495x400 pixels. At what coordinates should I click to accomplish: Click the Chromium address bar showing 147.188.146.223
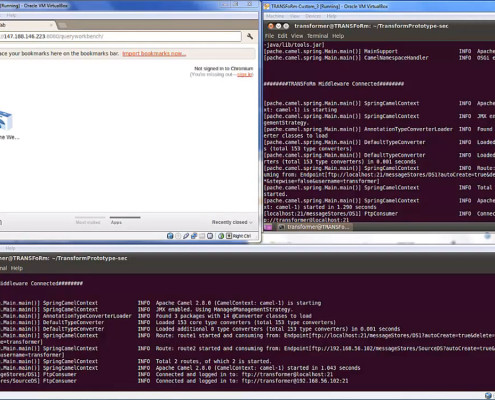click(120, 36)
